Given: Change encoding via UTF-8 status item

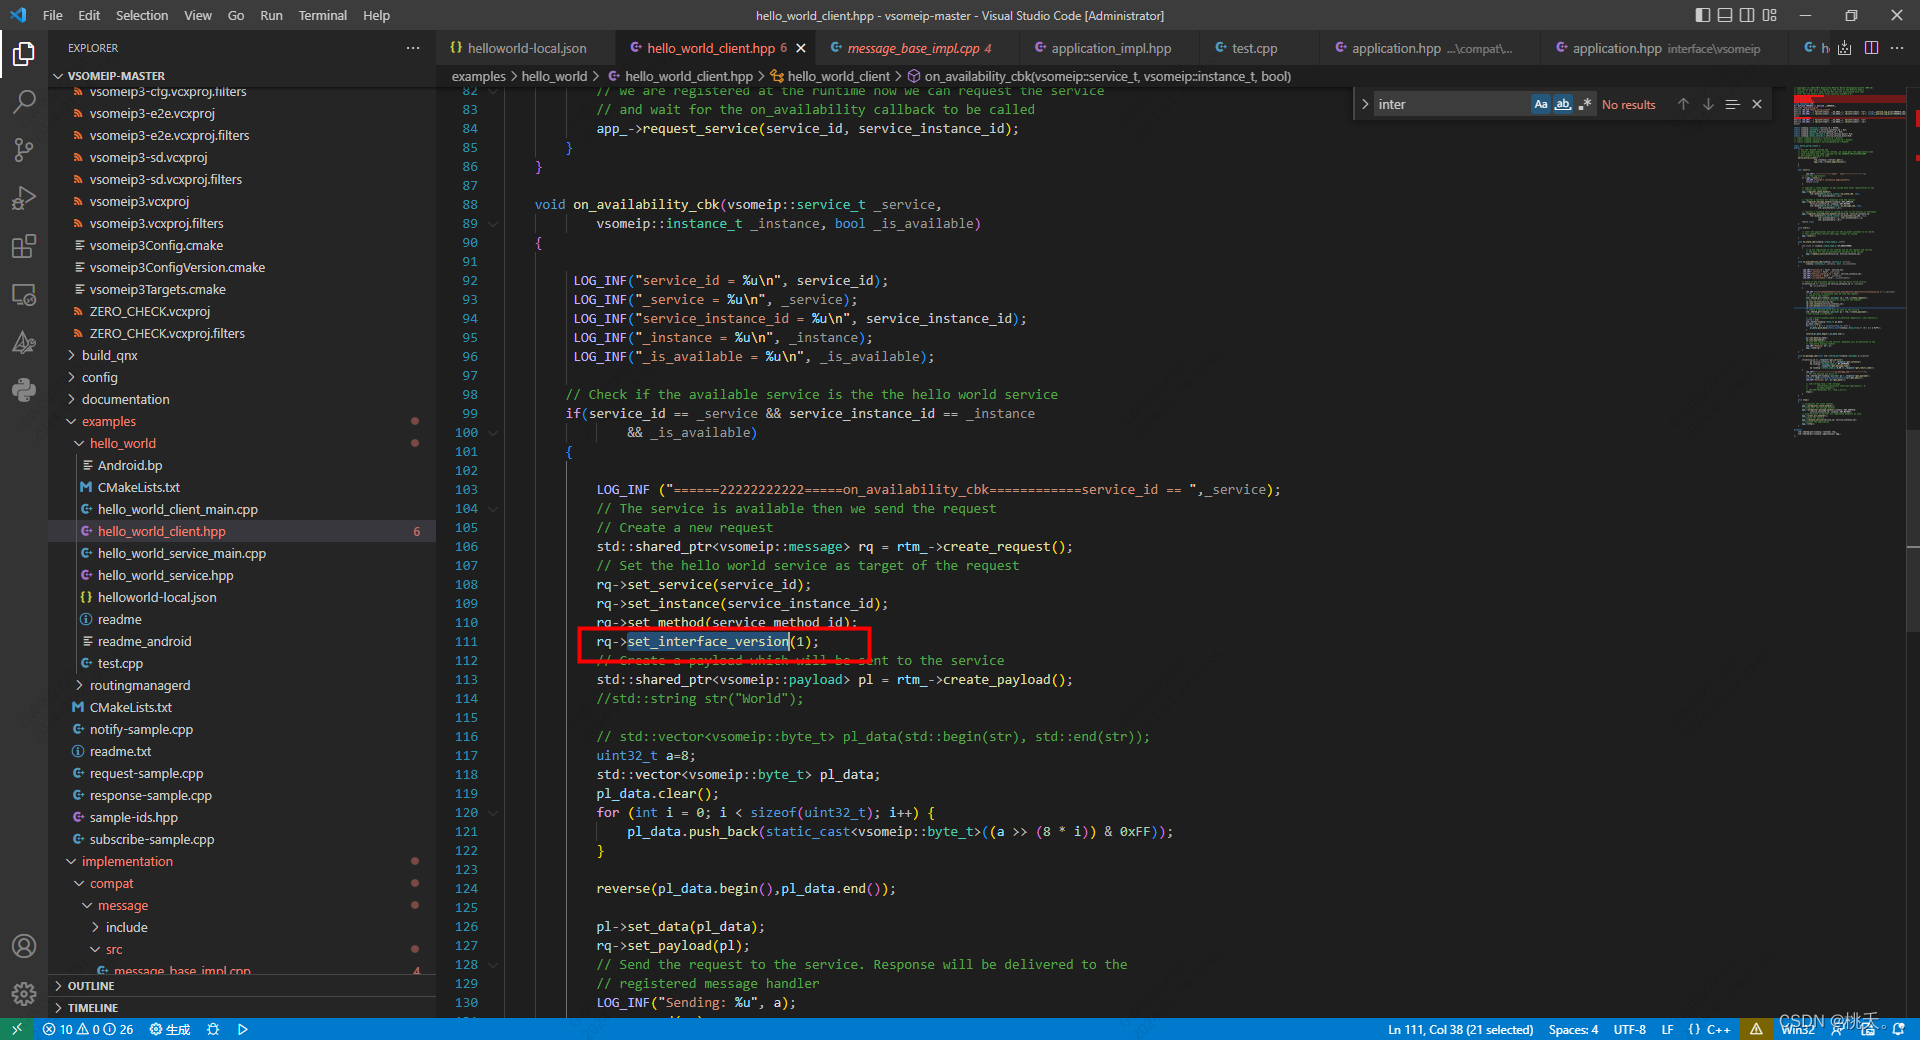Looking at the screenshot, I should coord(1629,1029).
